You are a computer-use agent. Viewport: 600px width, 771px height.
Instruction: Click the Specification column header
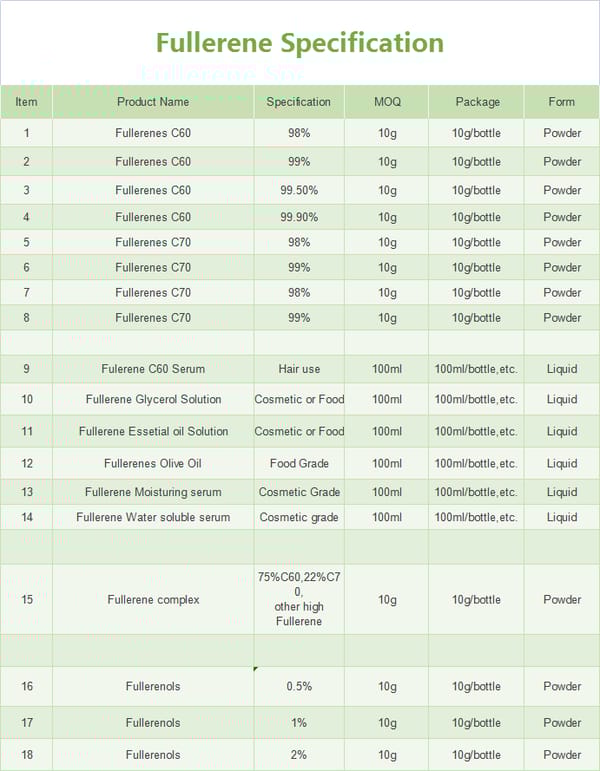coord(298,102)
